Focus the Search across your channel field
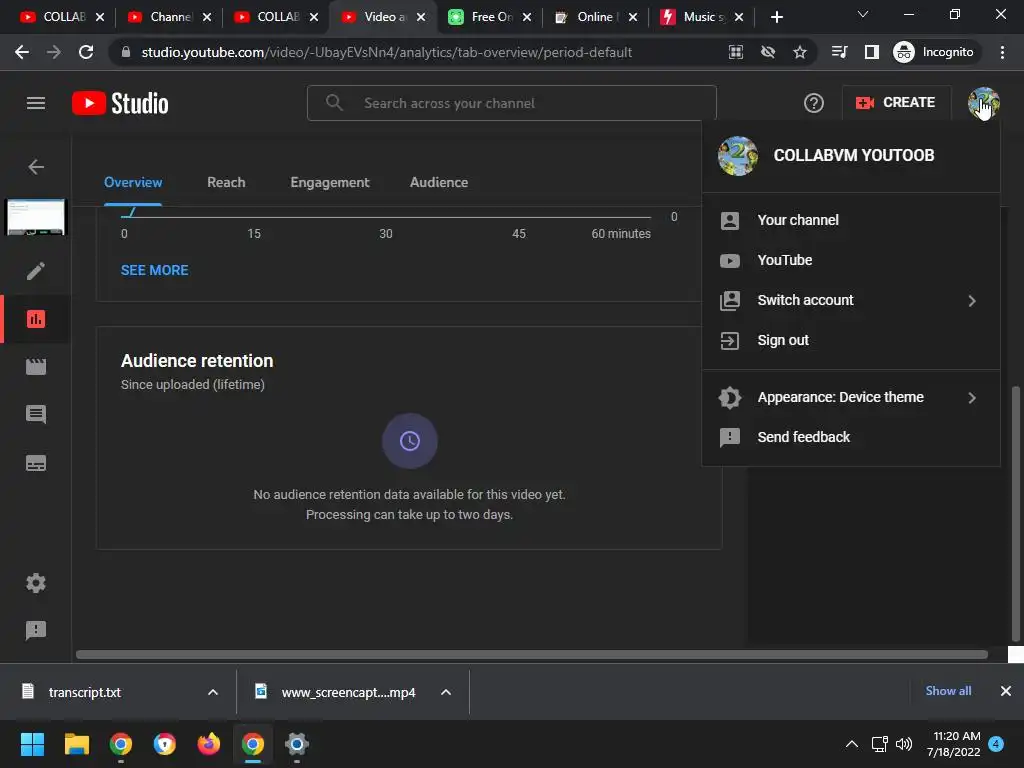The width and height of the screenshot is (1024, 768). coord(512,103)
